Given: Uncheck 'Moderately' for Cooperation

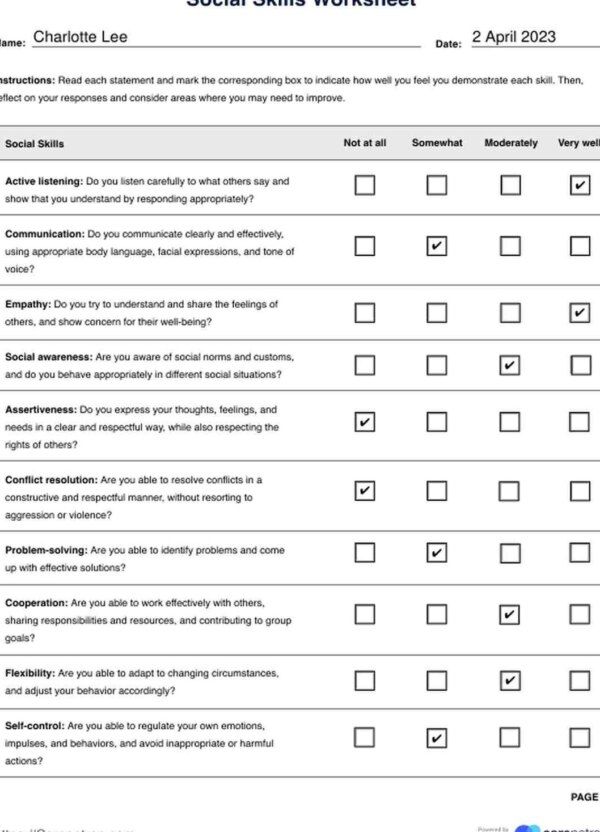Looking at the screenshot, I should tap(509, 614).
